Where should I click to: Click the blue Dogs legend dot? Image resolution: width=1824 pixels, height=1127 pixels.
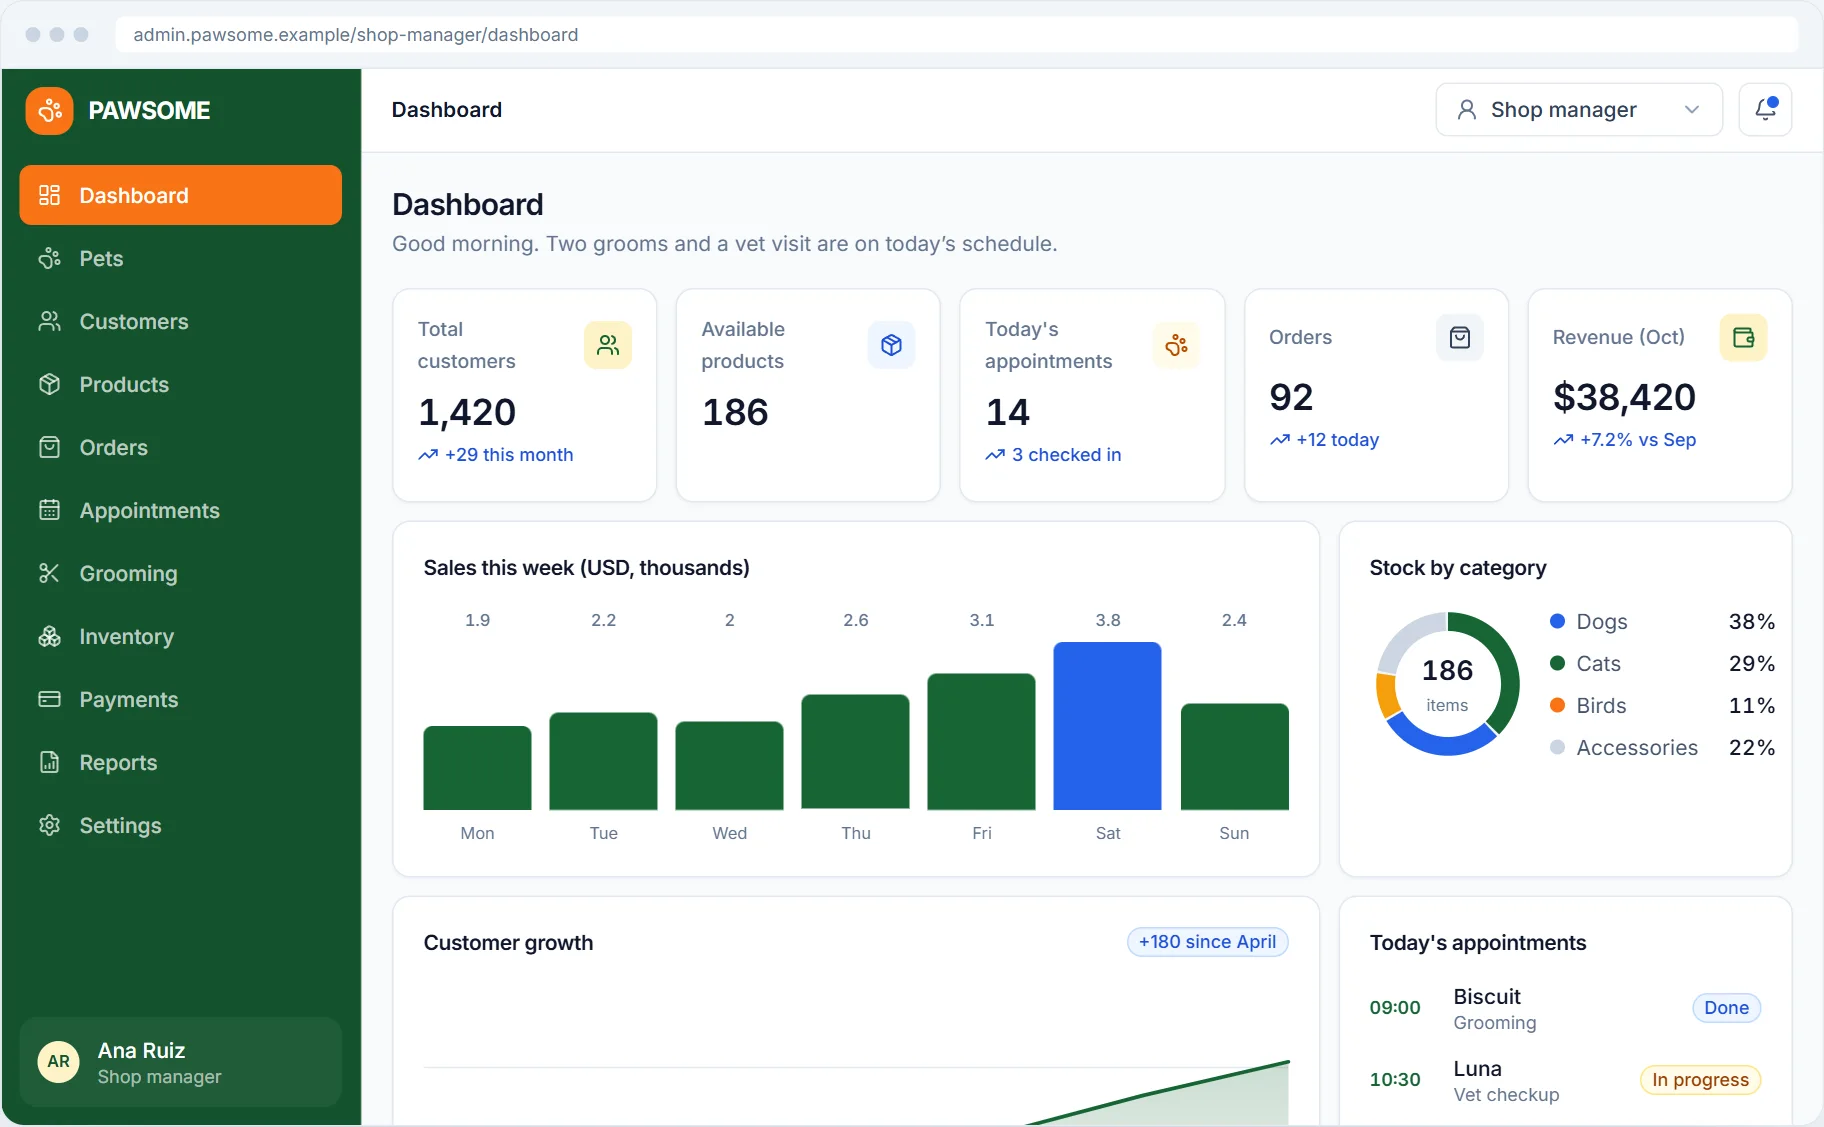pyautogui.click(x=1557, y=621)
